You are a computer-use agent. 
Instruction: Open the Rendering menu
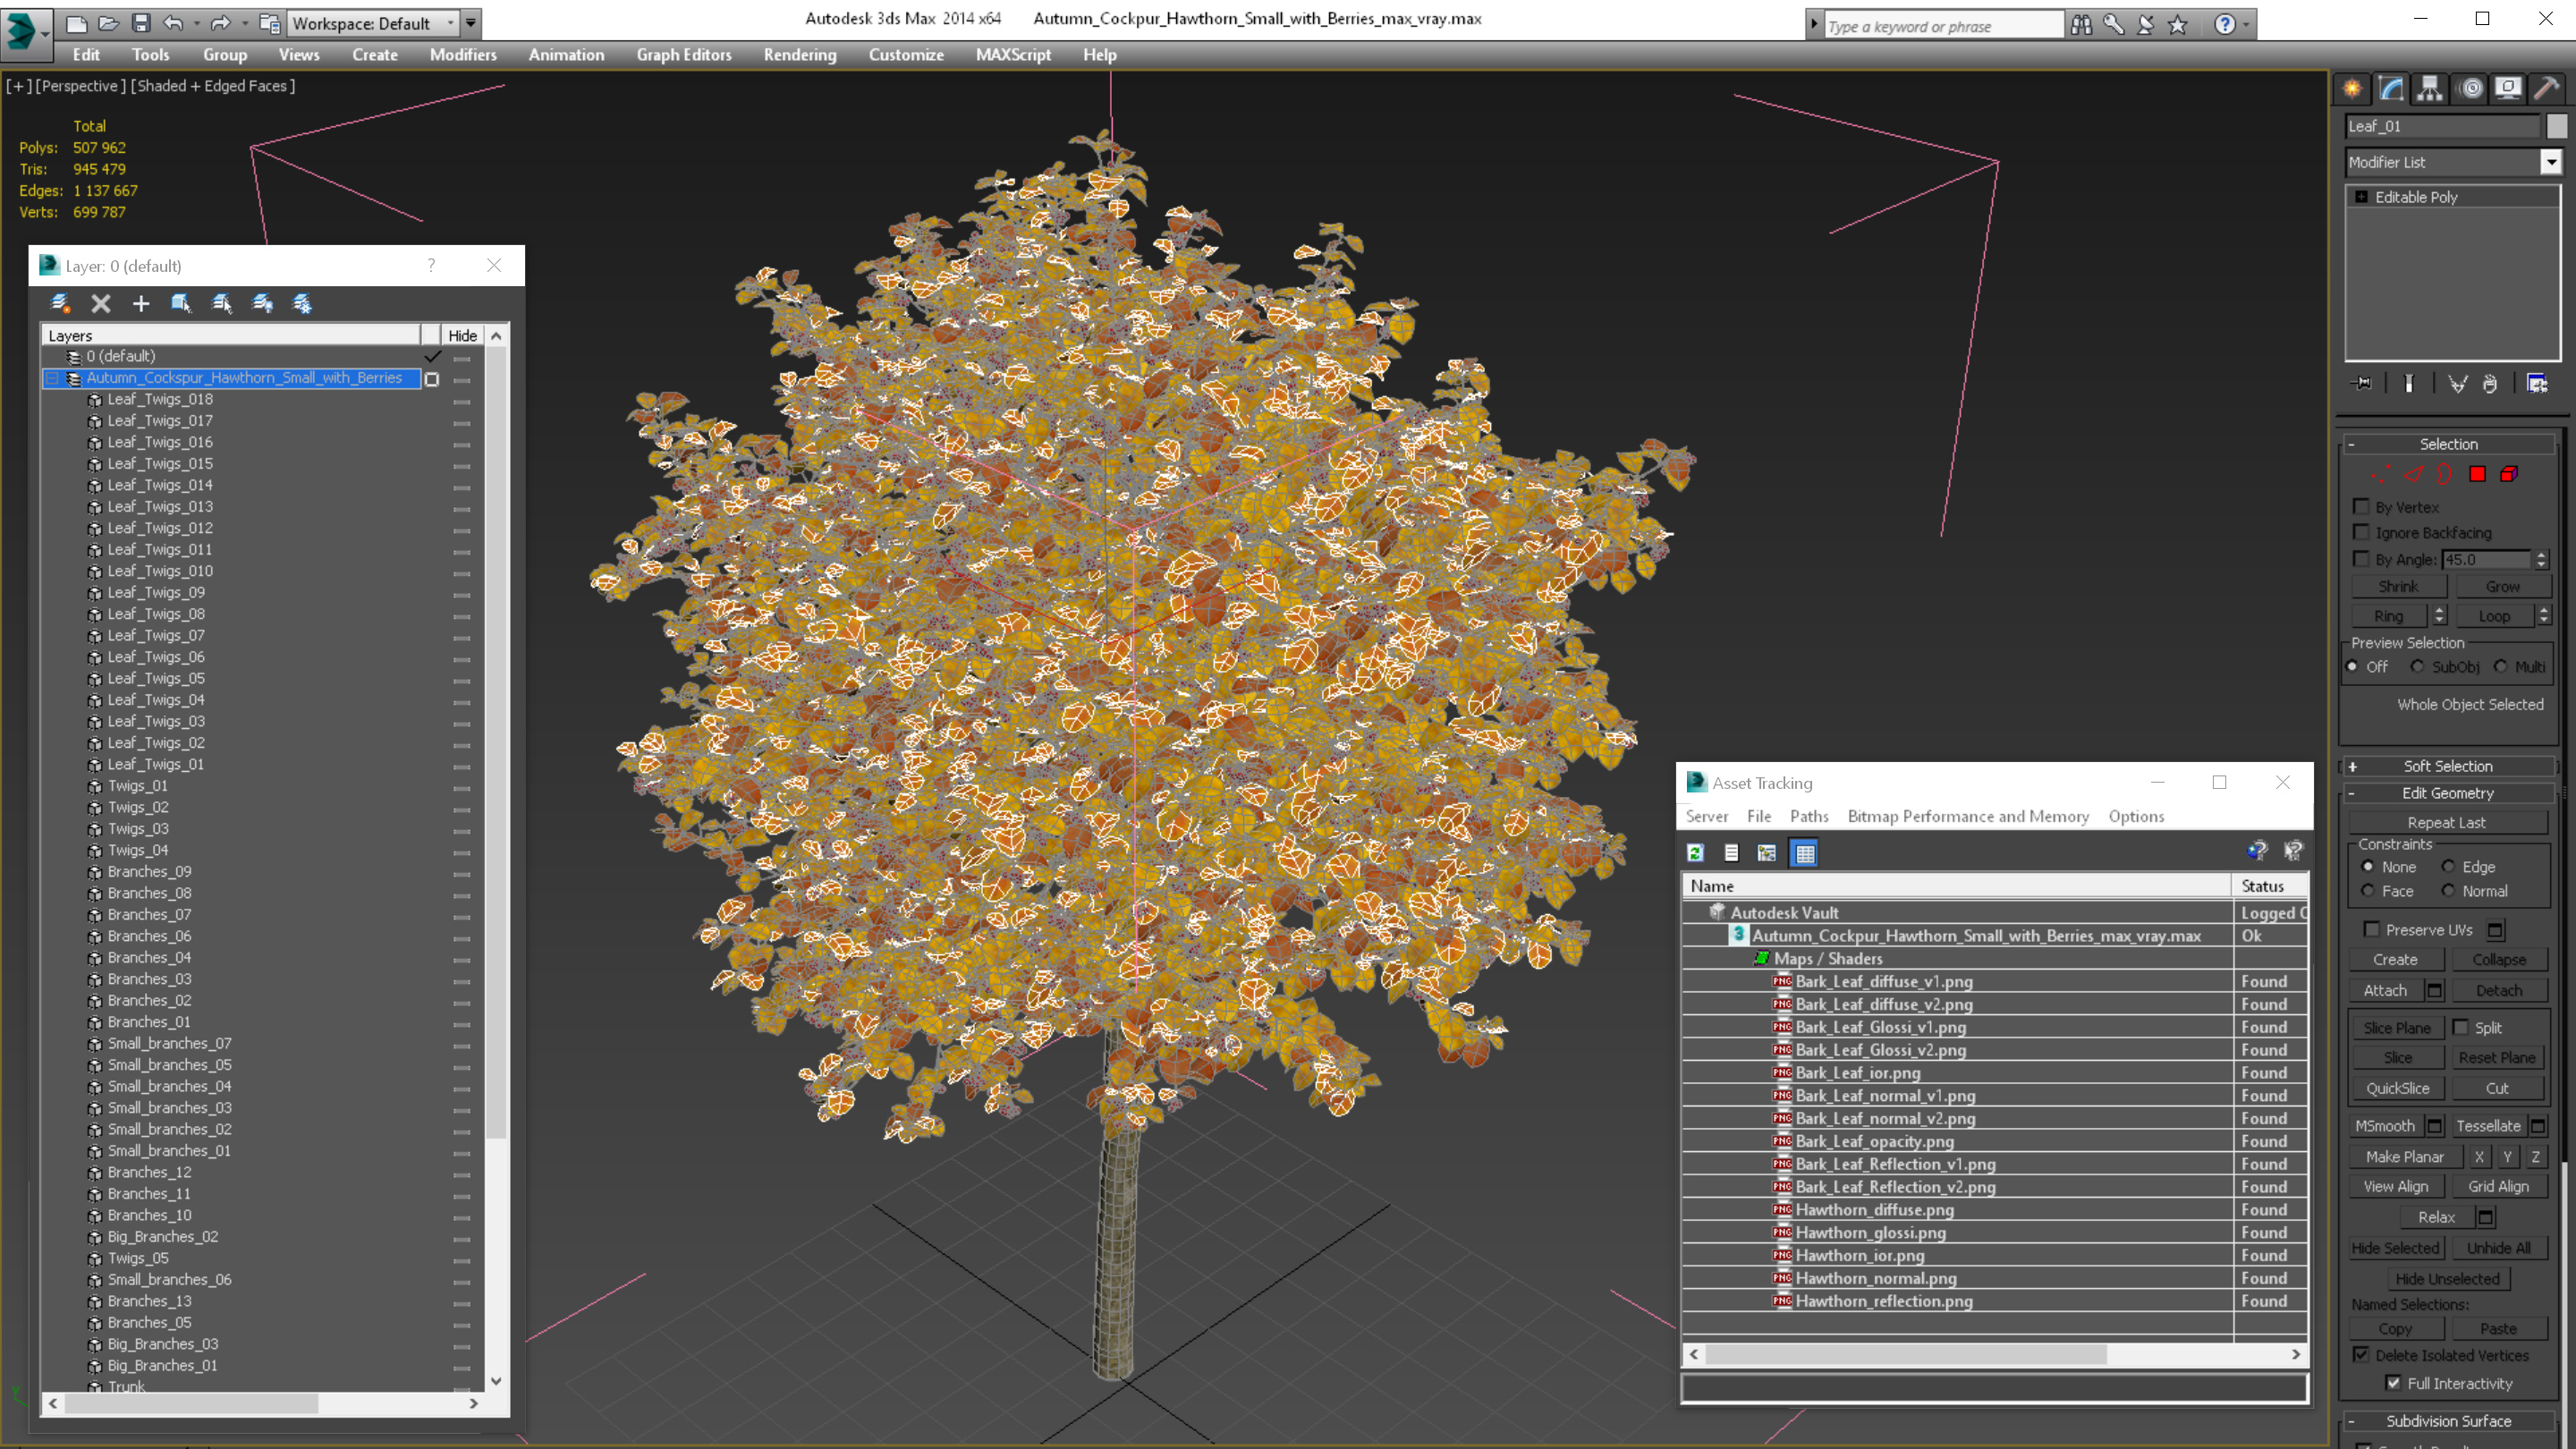point(800,55)
